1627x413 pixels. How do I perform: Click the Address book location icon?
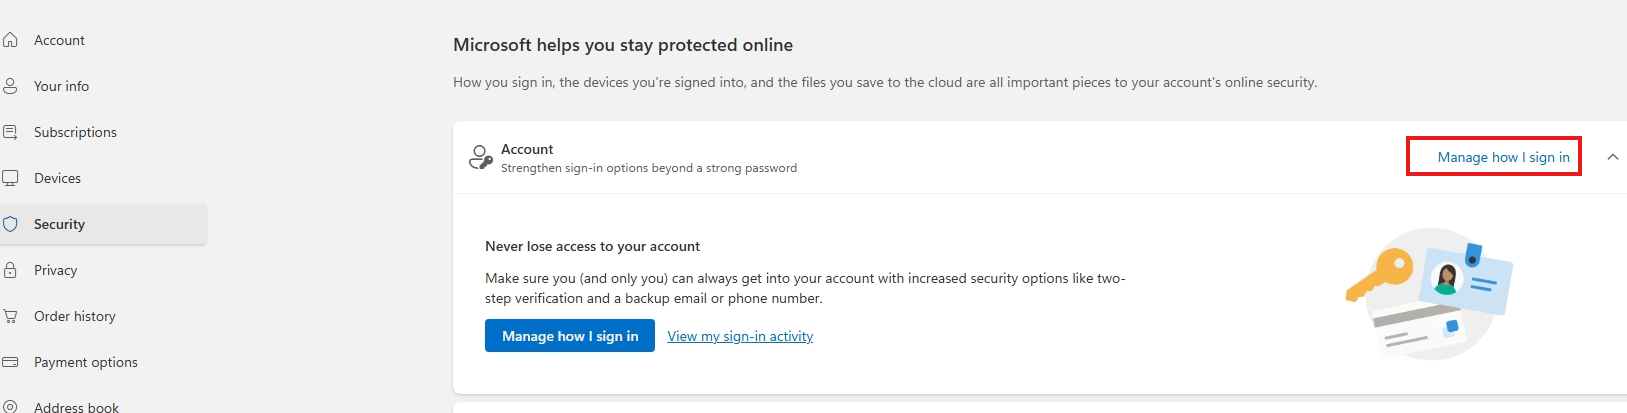[10, 407]
